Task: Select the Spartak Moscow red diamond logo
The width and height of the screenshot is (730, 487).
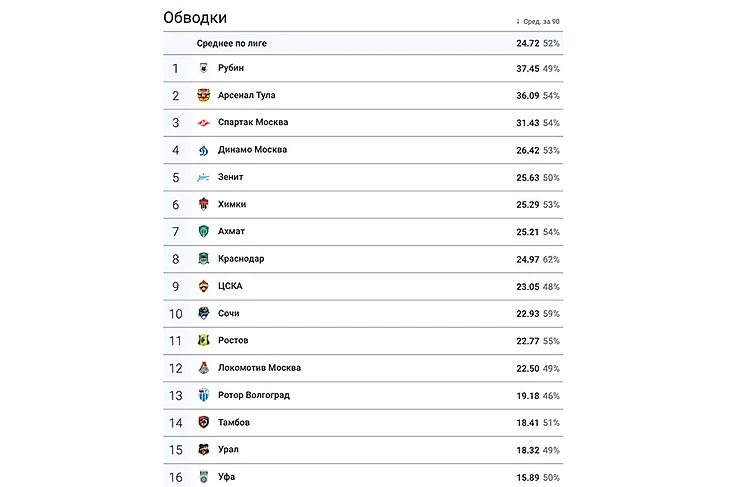Action: click(203, 123)
